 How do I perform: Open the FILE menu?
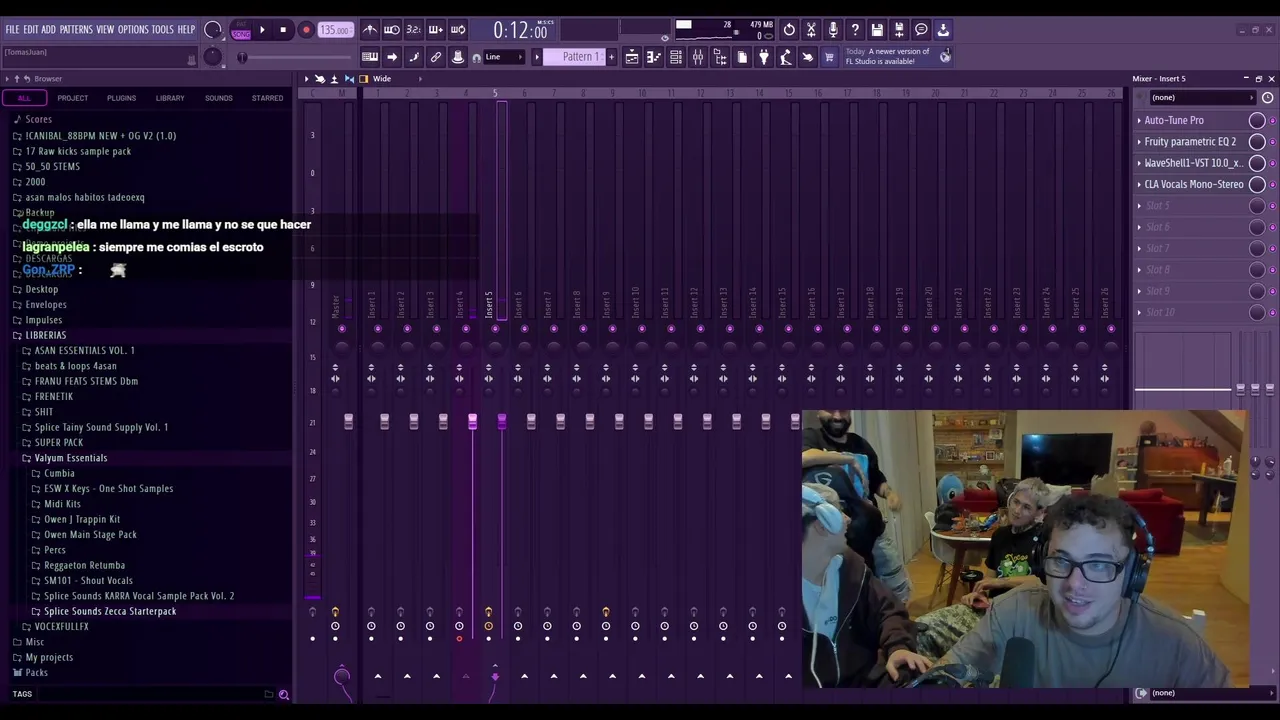pos(12,30)
